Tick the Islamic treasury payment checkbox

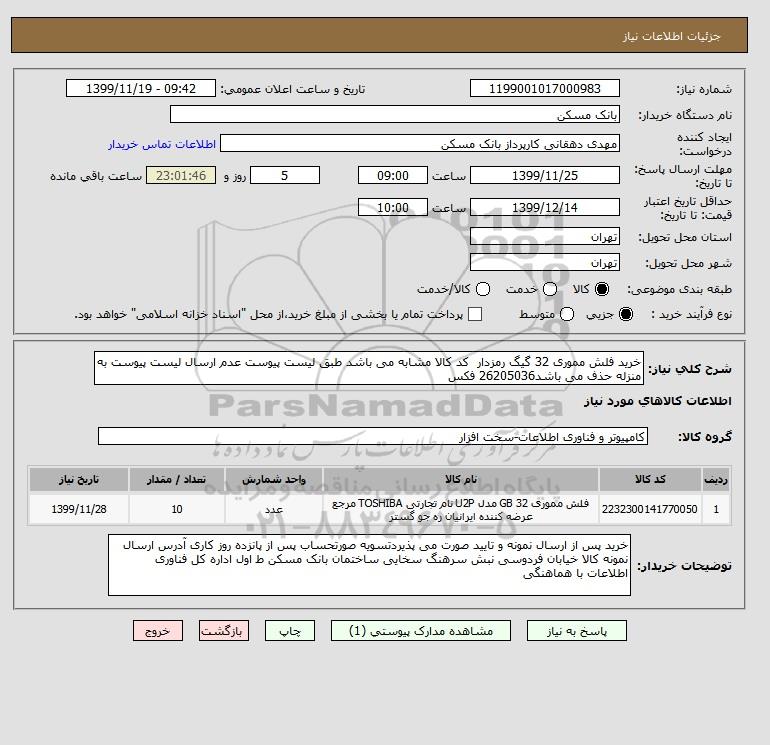(x=475, y=314)
